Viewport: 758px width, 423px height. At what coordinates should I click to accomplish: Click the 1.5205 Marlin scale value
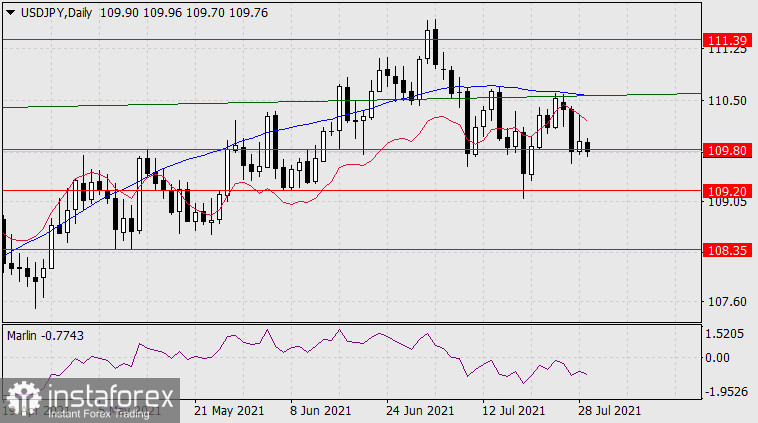click(x=725, y=335)
